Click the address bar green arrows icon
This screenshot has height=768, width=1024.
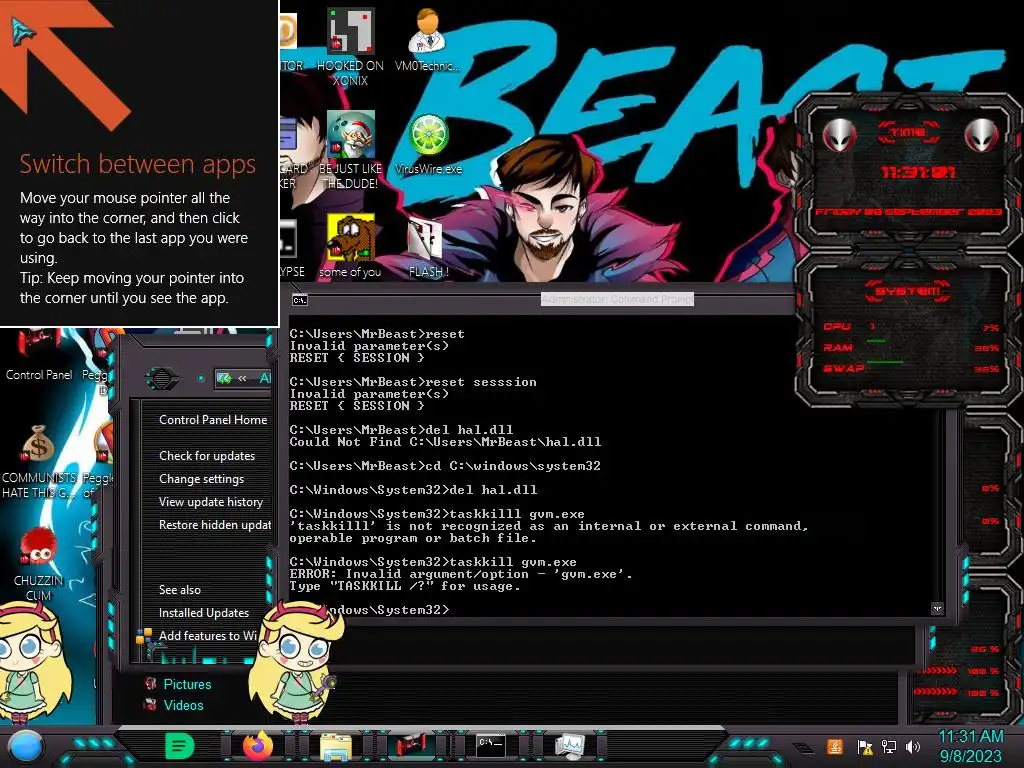click(224, 378)
